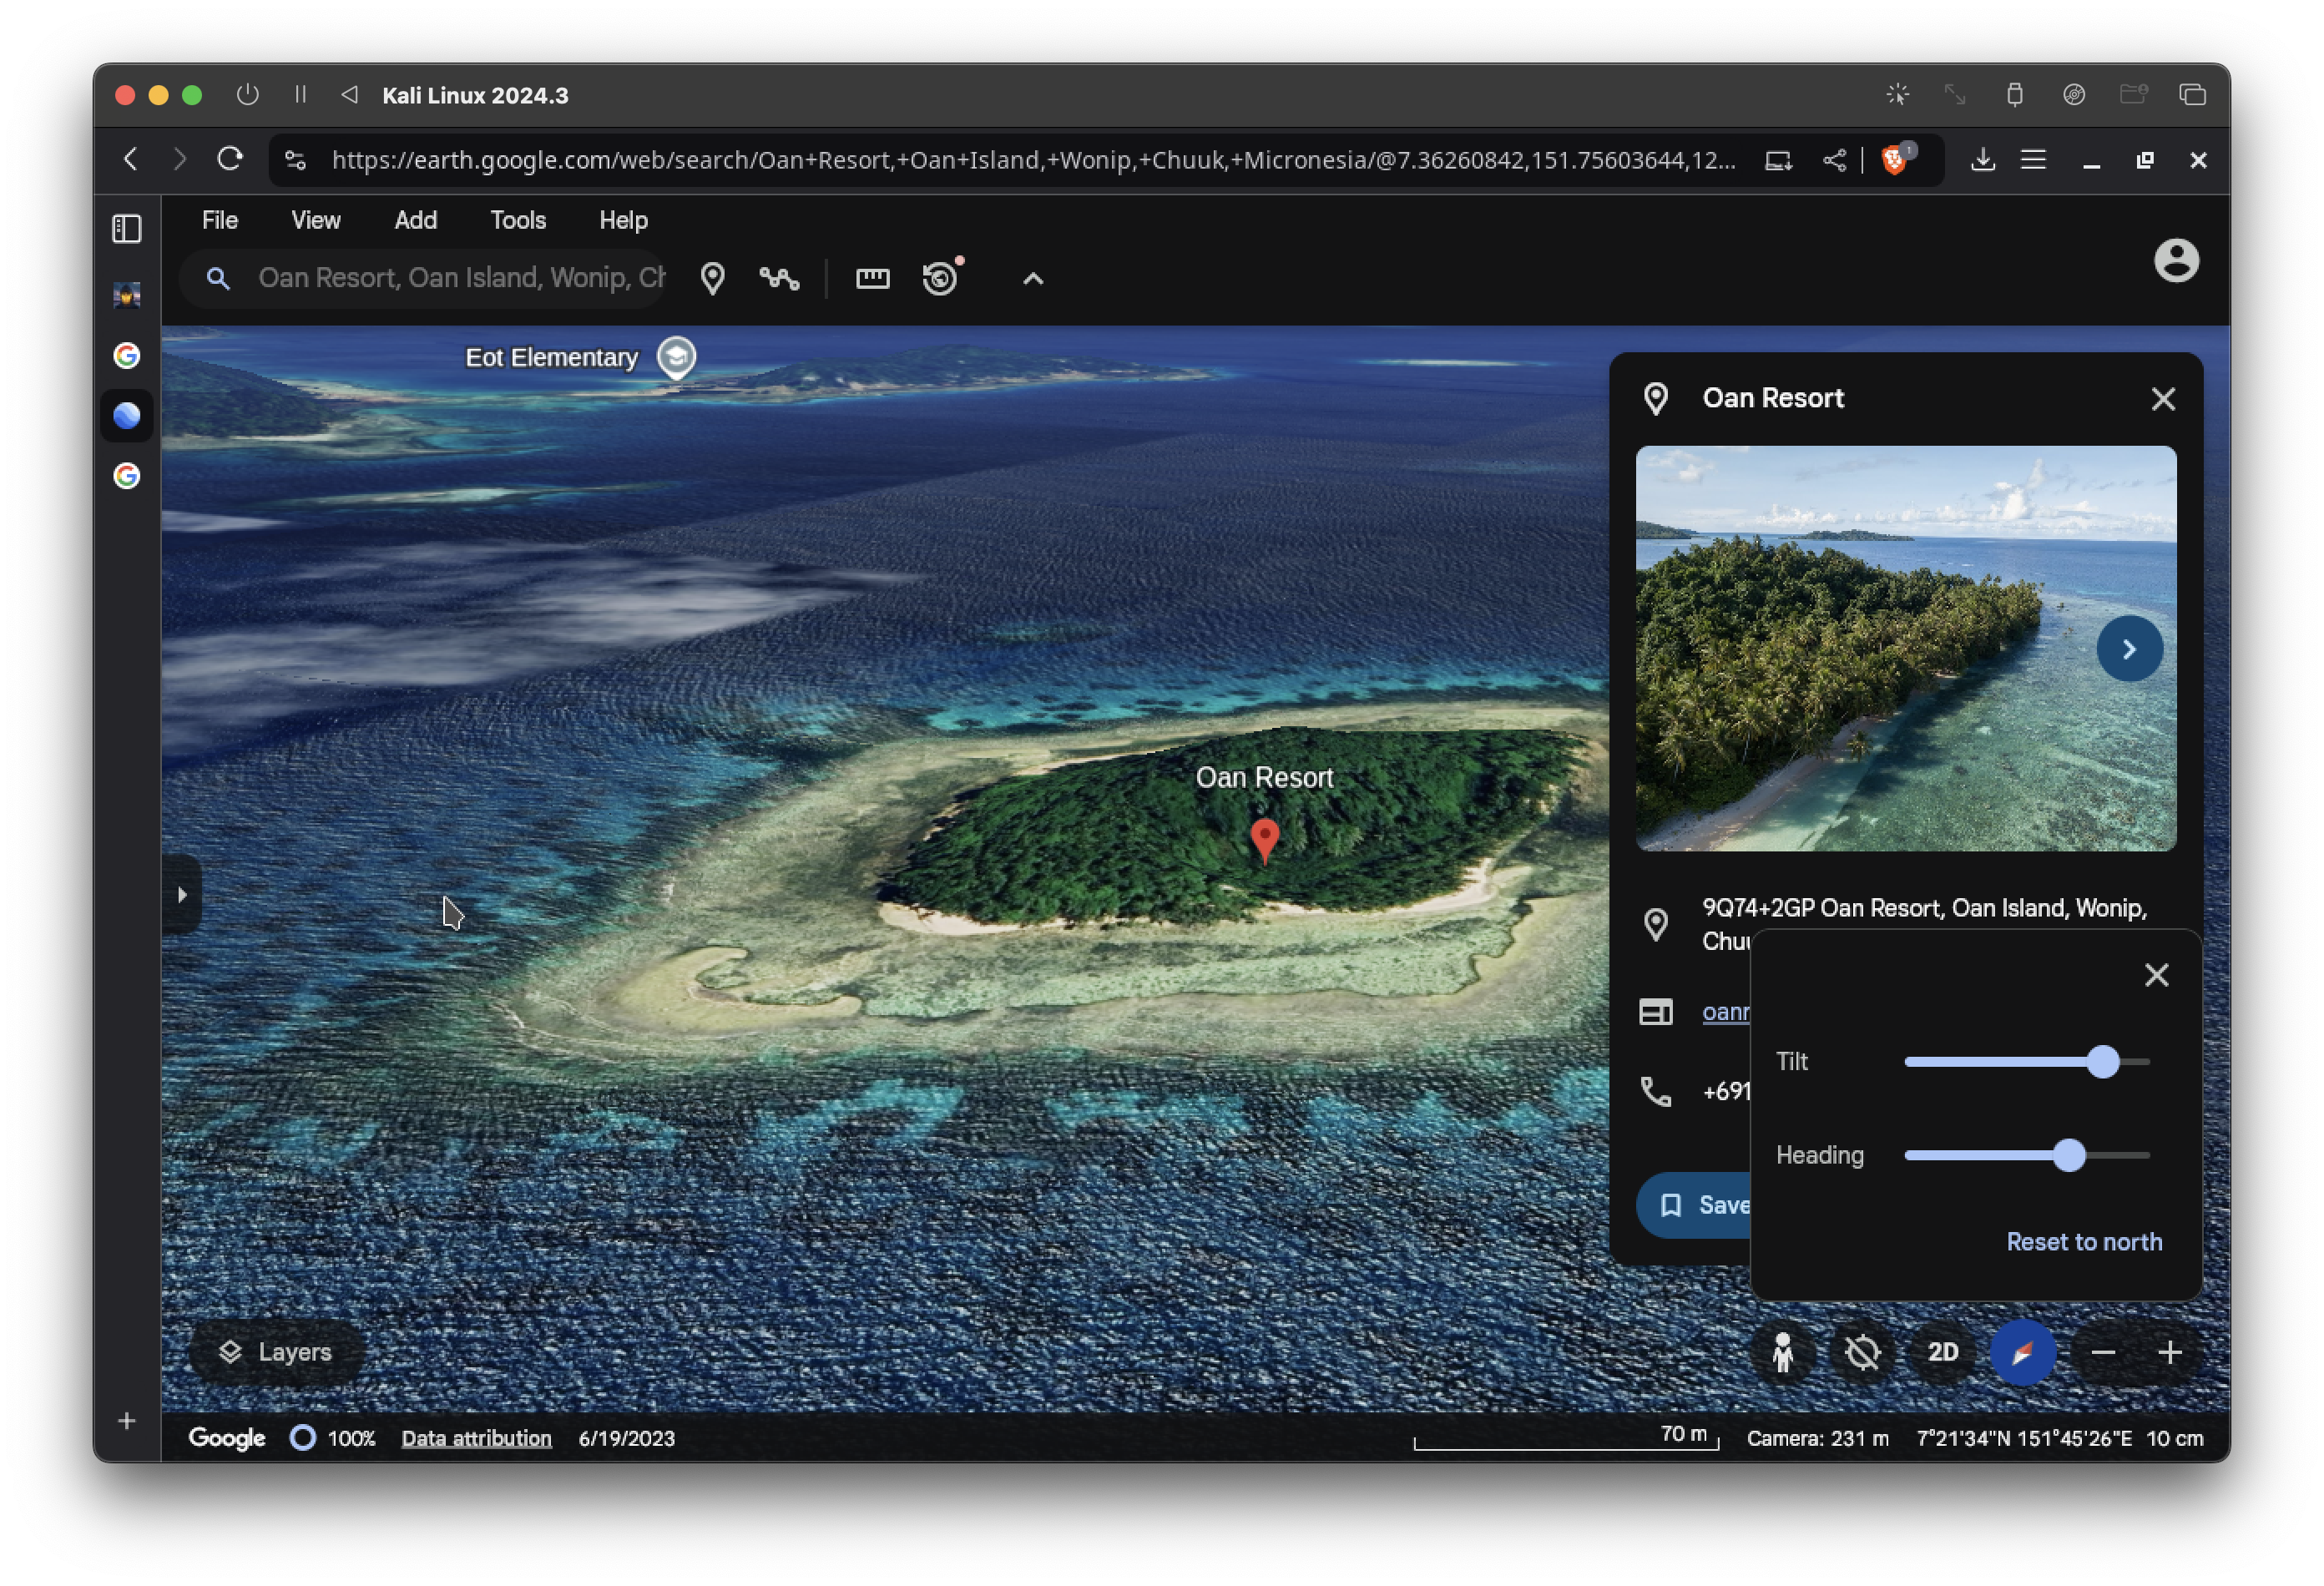This screenshot has height=1586, width=2324.
Task: Expand the collapsed left side panel arrow
Action: 182,894
